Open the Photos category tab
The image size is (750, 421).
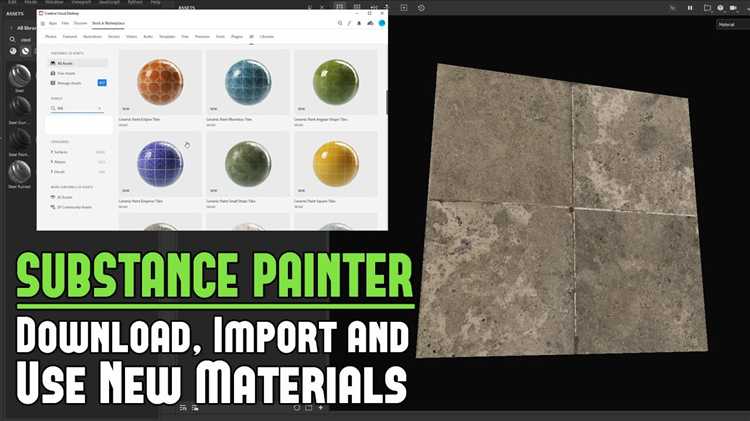(51, 36)
